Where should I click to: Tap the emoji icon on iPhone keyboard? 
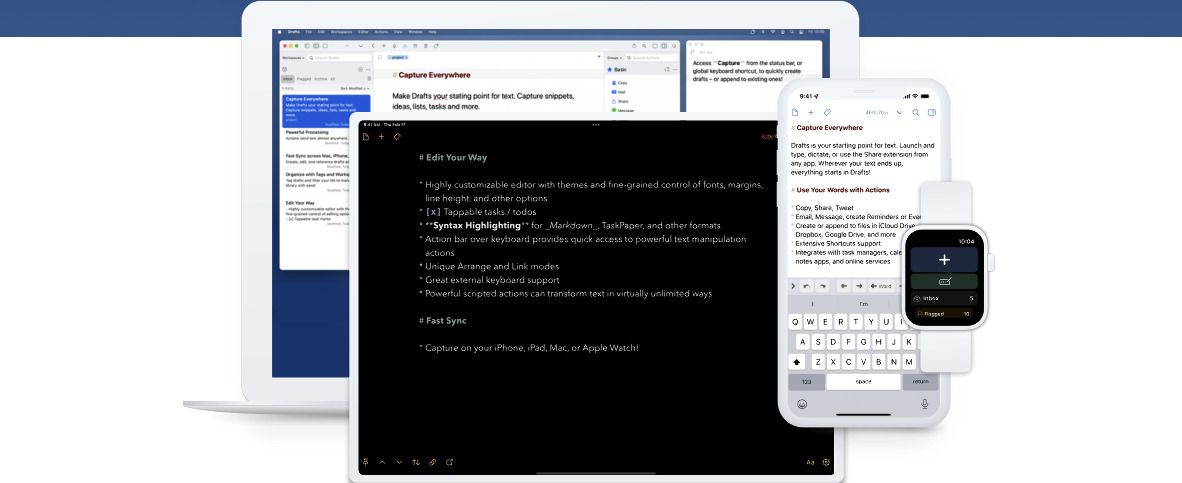[801, 404]
